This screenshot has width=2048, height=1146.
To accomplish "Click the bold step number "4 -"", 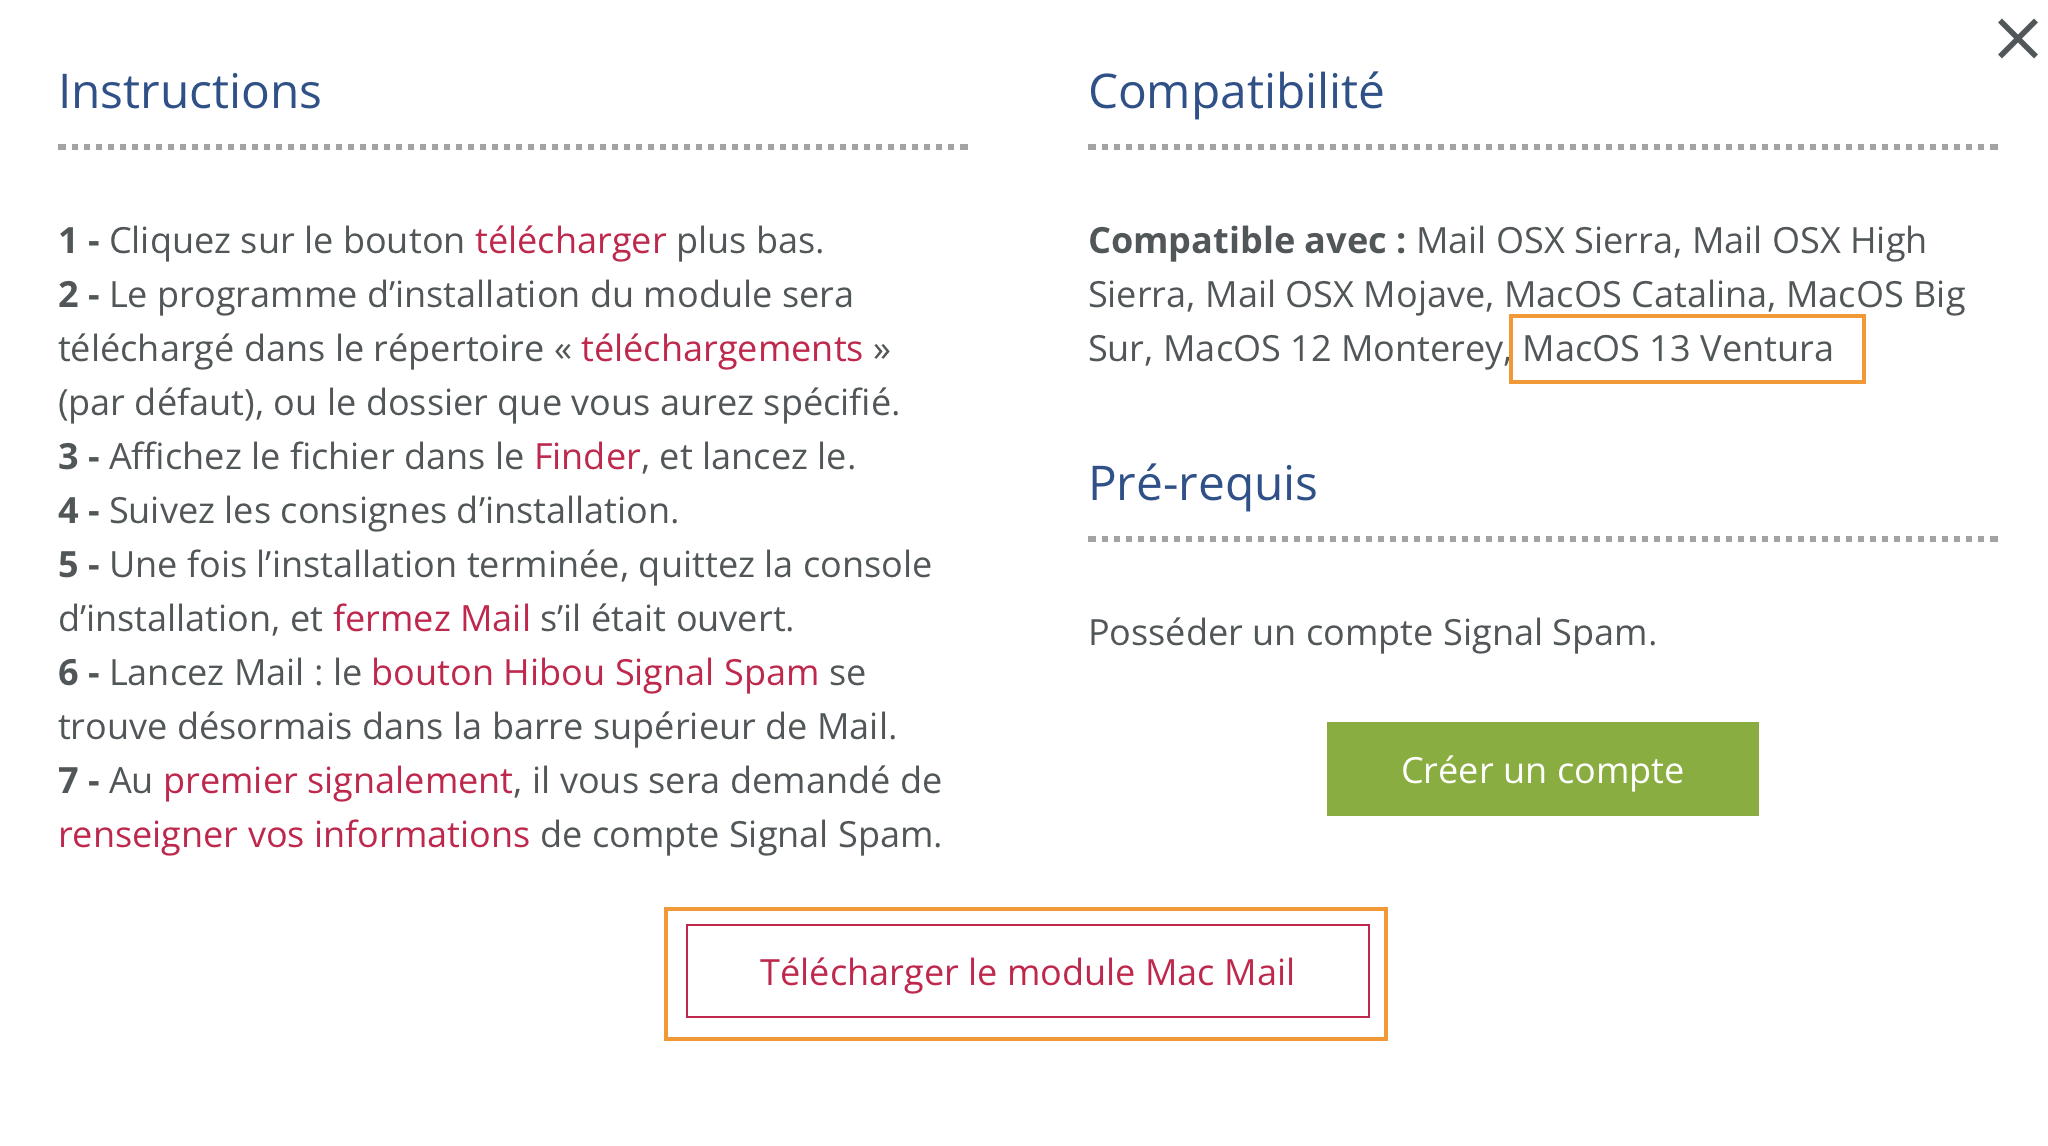I will pyautogui.click(x=78, y=511).
